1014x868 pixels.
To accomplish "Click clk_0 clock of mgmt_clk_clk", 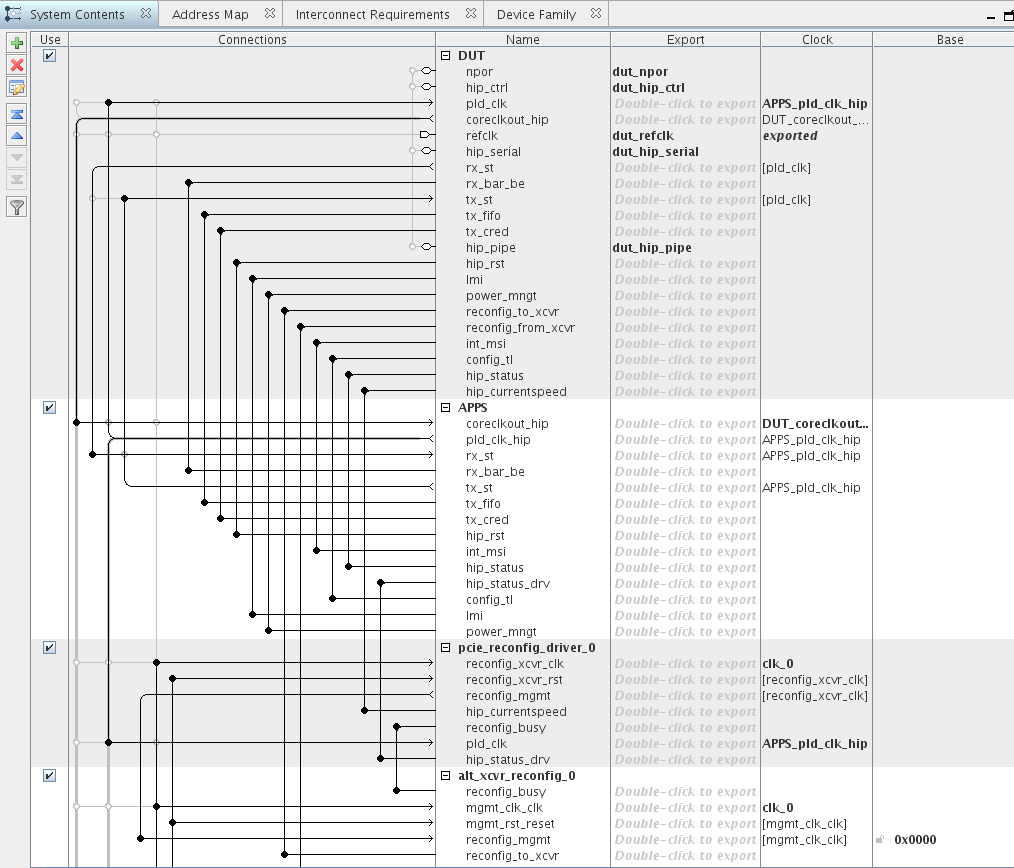I will [778, 808].
